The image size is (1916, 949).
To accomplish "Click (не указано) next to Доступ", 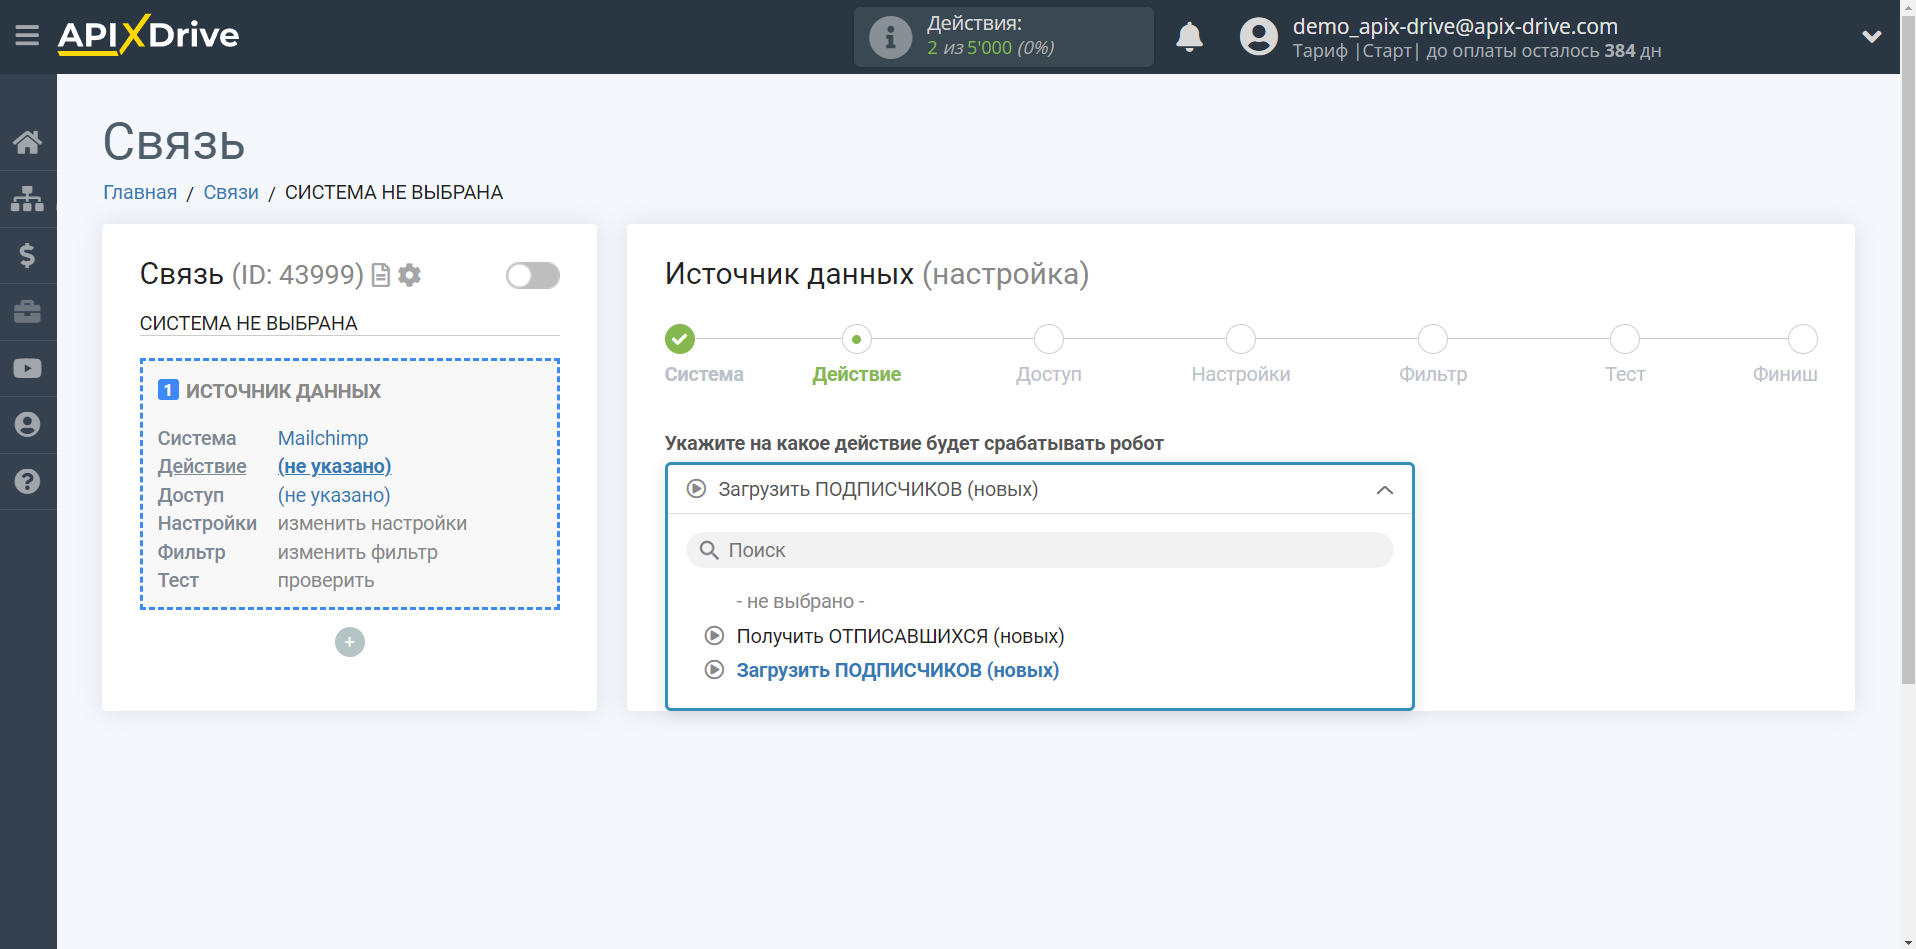I will click(x=334, y=495).
